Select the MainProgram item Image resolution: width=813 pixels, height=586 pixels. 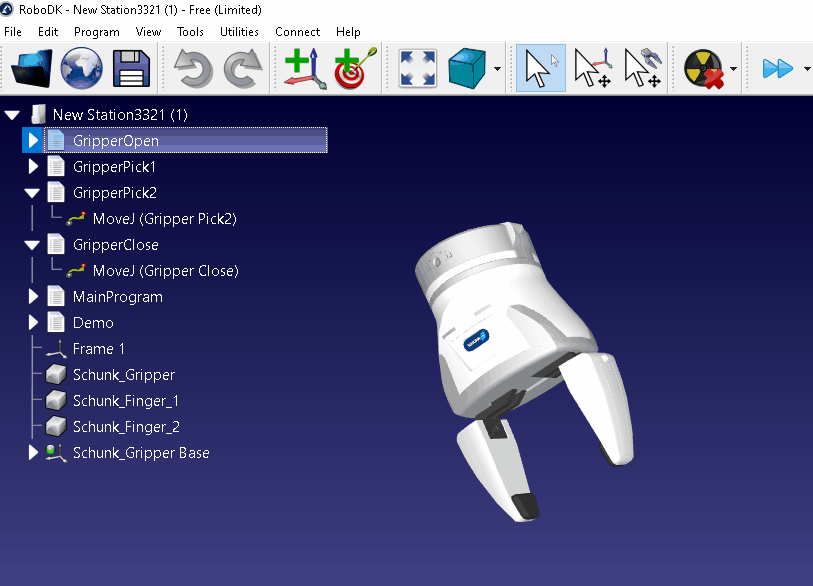click(118, 297)
